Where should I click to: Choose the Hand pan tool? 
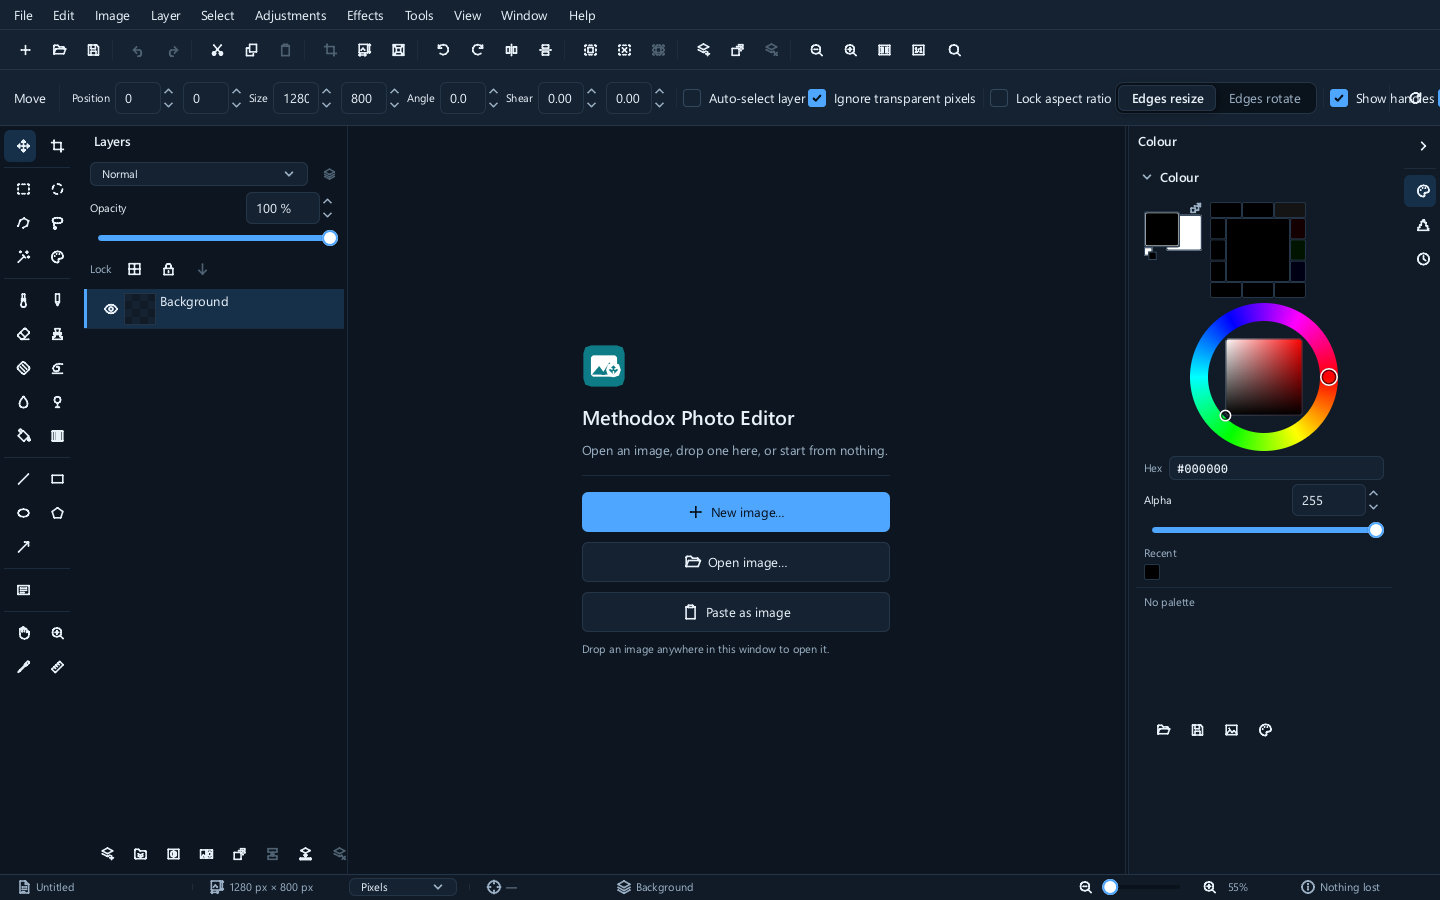[23, 633]
